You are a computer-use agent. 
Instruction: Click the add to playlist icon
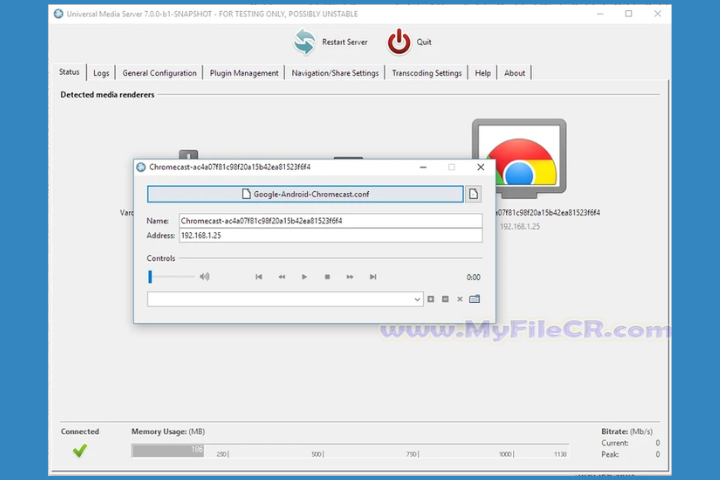click(x=431, y=299)
